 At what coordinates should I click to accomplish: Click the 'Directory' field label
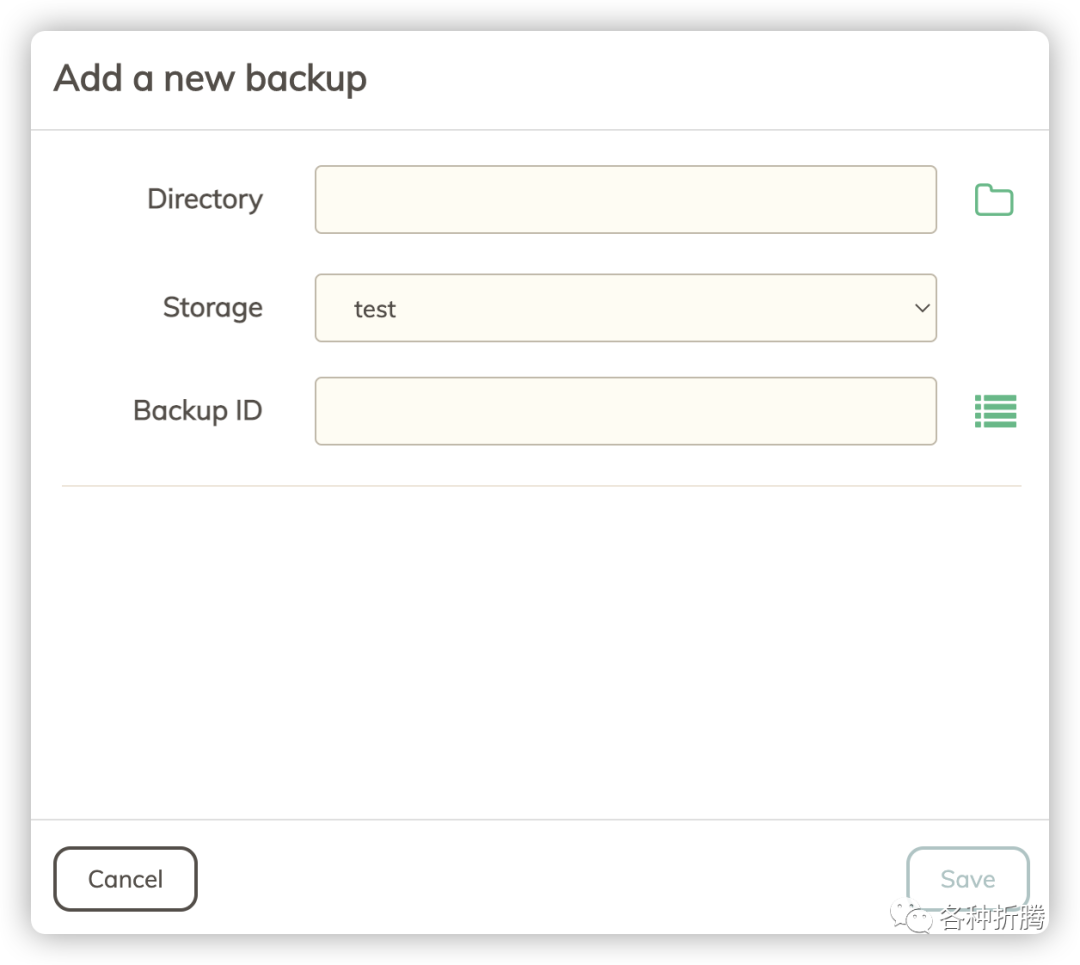coord(205,199)
